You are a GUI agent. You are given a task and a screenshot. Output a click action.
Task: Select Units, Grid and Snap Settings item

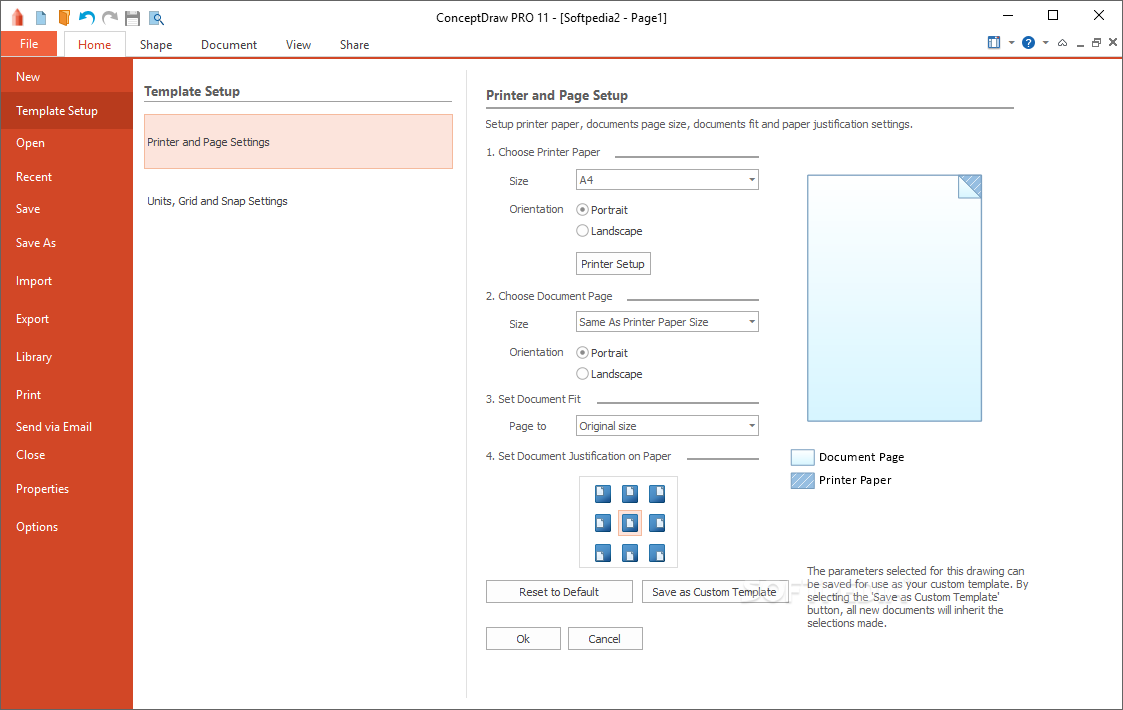point(298,201)
